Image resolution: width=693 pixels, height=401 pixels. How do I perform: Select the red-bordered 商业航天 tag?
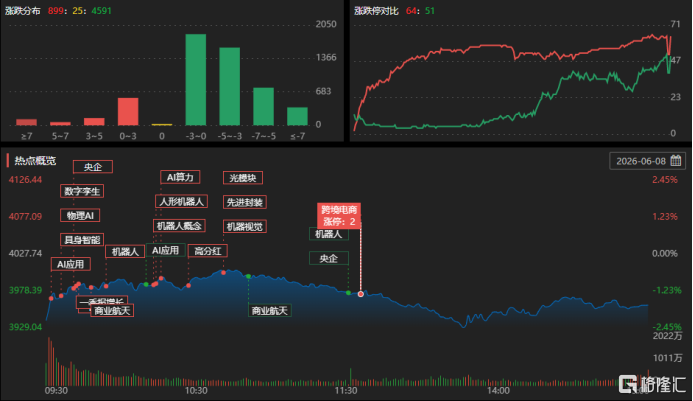112,310
